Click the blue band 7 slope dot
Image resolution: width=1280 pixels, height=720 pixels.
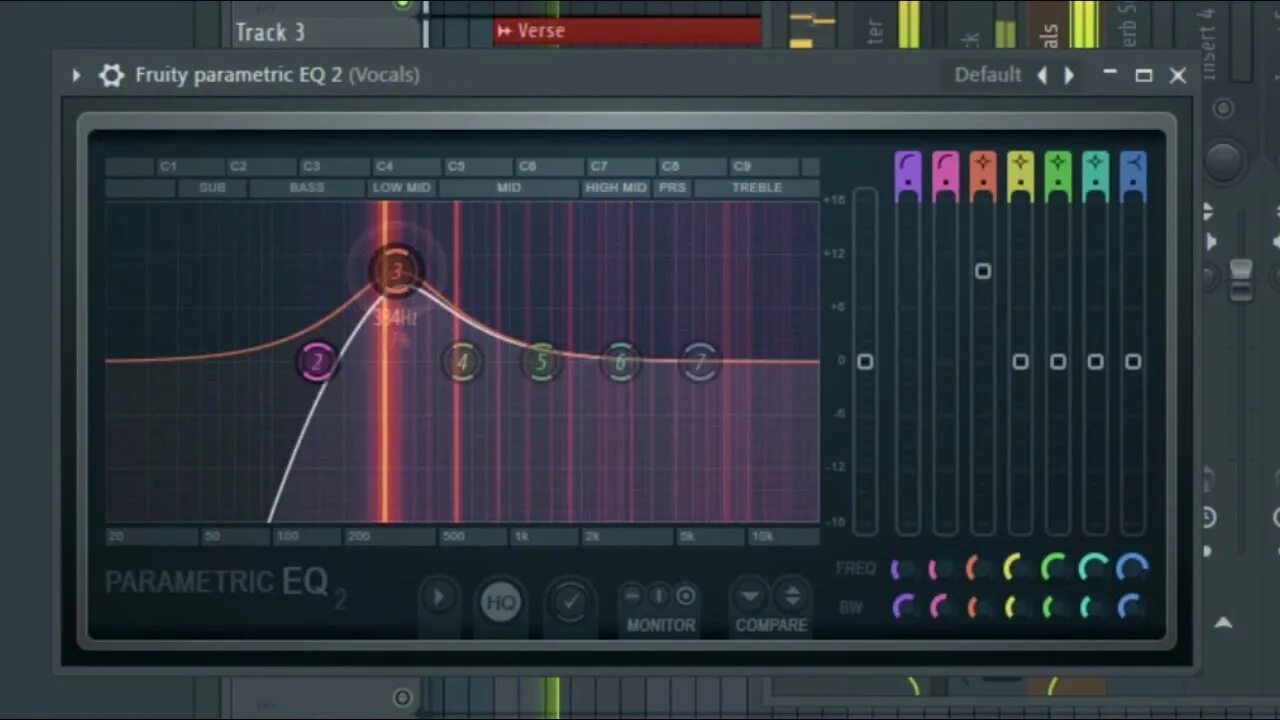[1133, 184]
